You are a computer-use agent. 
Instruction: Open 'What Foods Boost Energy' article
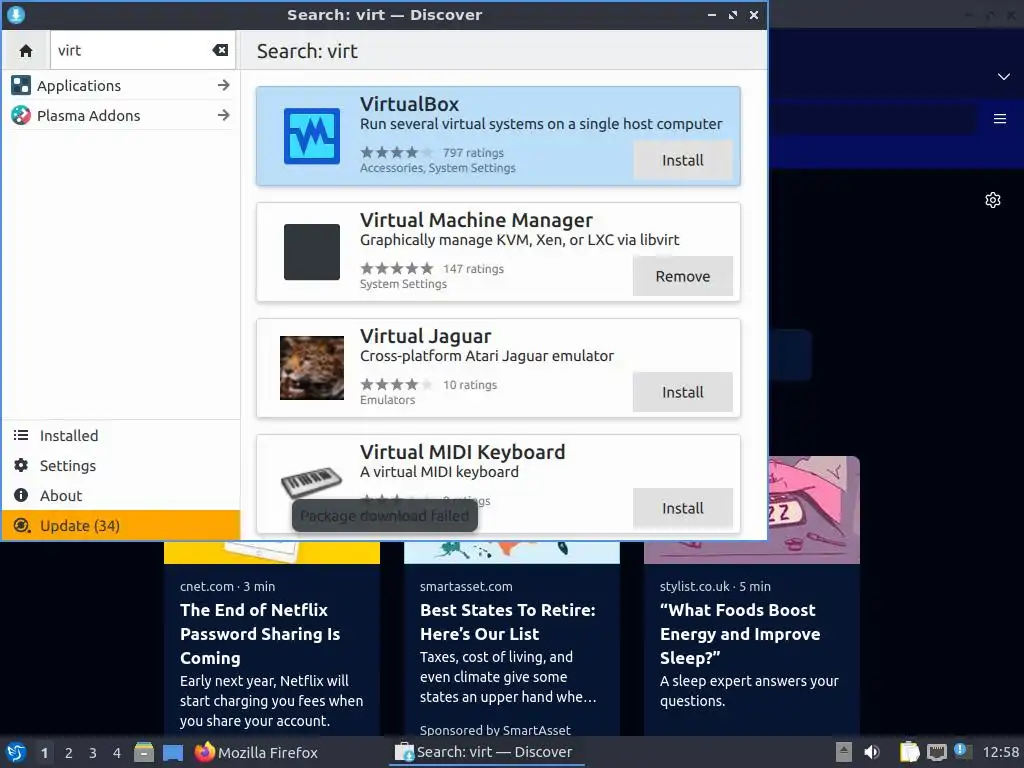pos(740,633)
